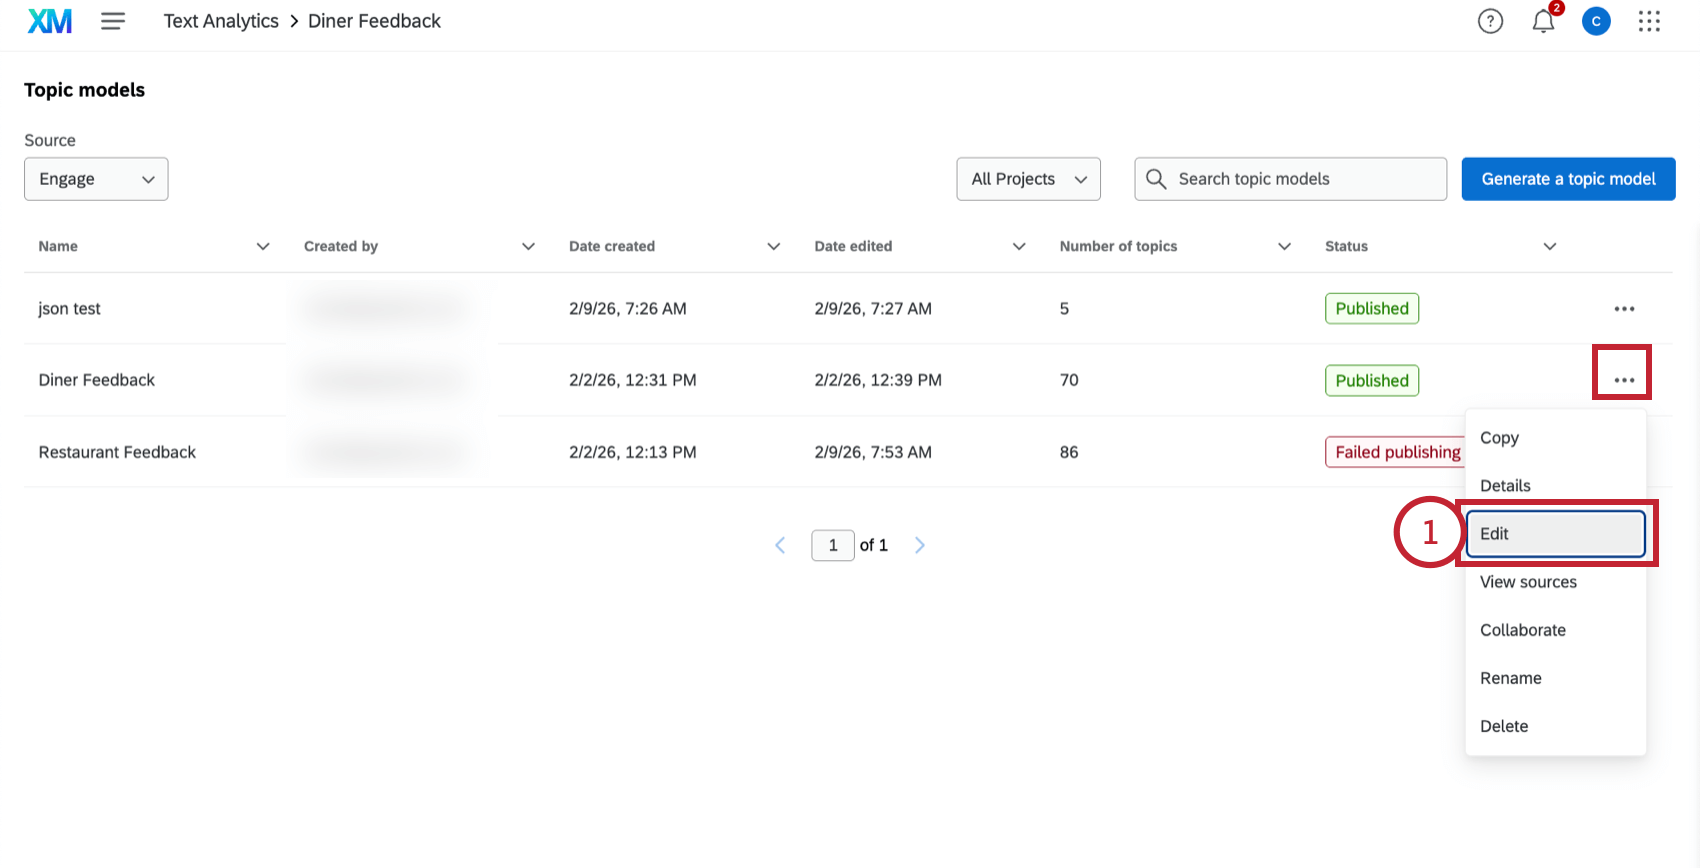Viewport: 1700px width, 868px height.
Task: Go to the next page arrow
Action: [920, 545]
